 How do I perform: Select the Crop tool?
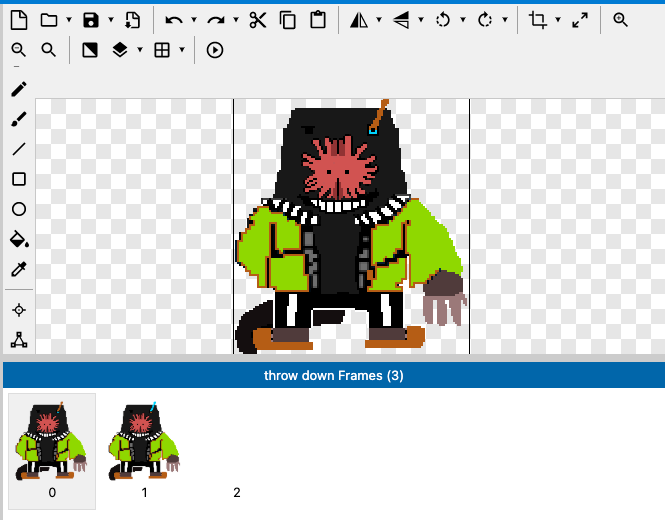click(538, 20)
